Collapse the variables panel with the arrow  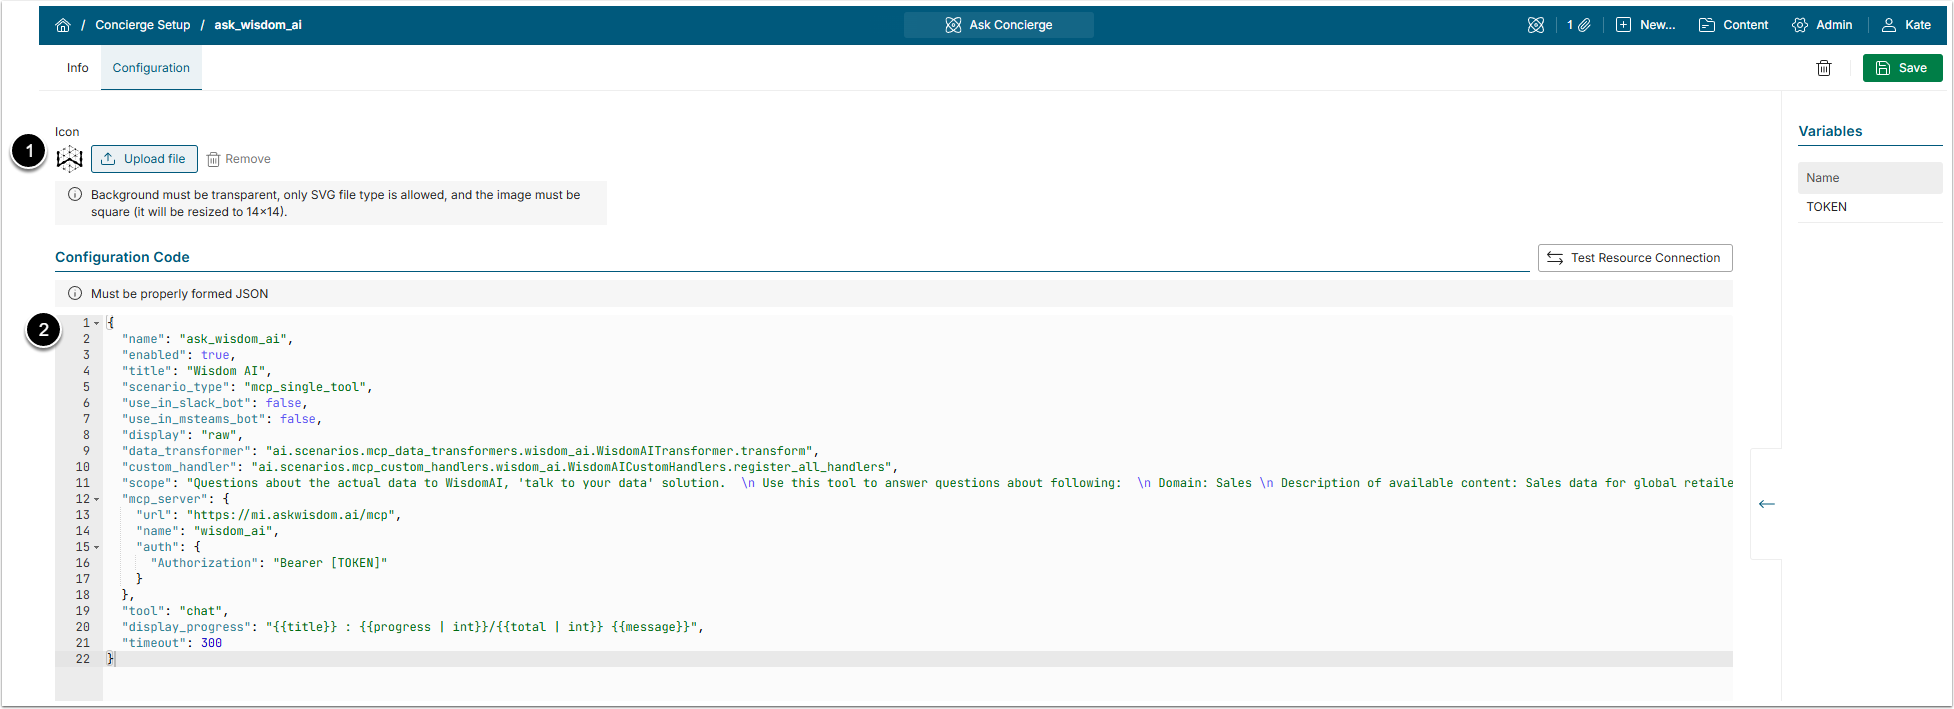click(1767, 504)
